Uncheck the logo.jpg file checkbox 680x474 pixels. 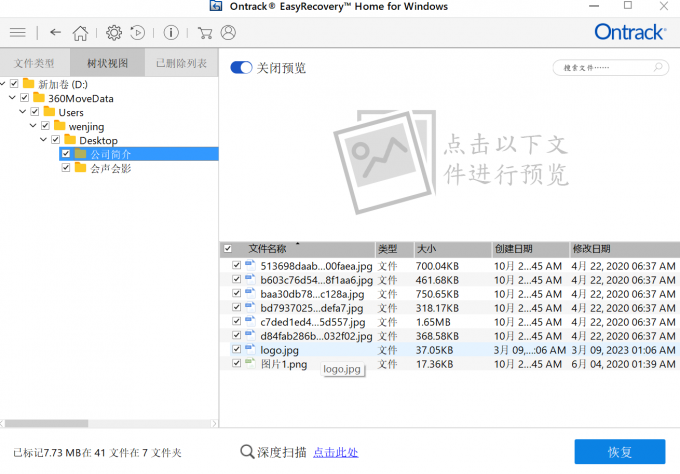[236, 349]
